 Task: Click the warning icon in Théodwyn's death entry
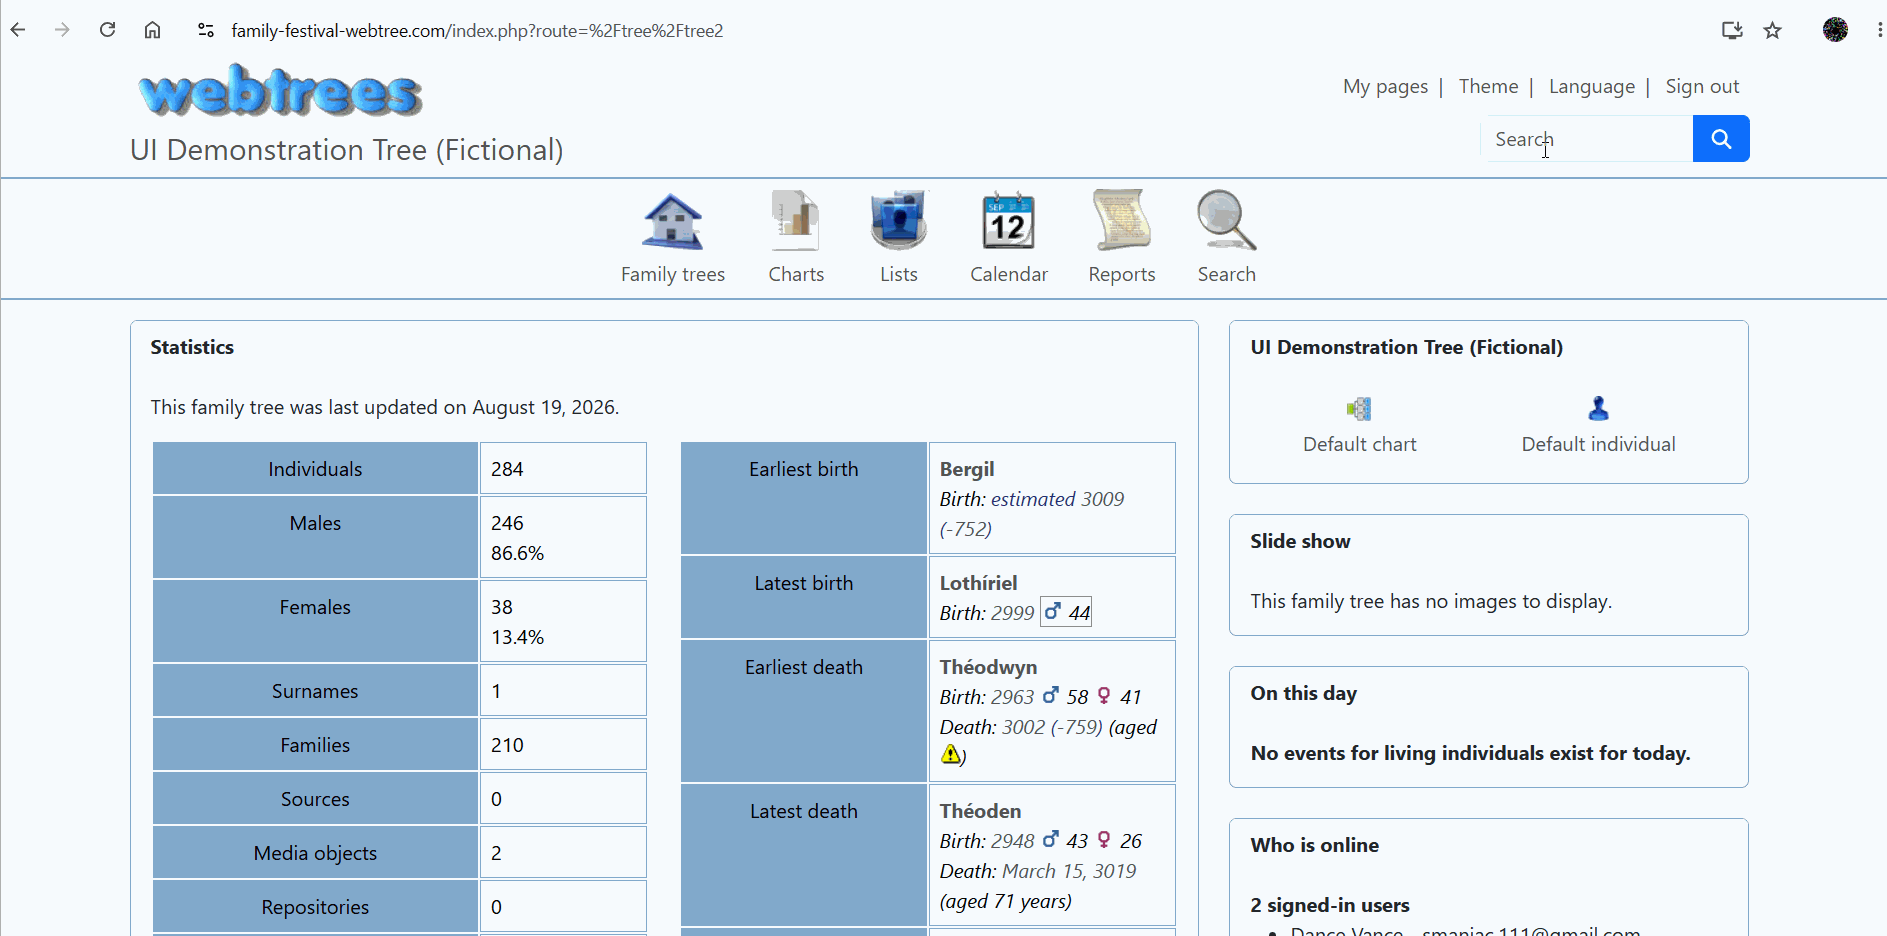pos(951,755)
